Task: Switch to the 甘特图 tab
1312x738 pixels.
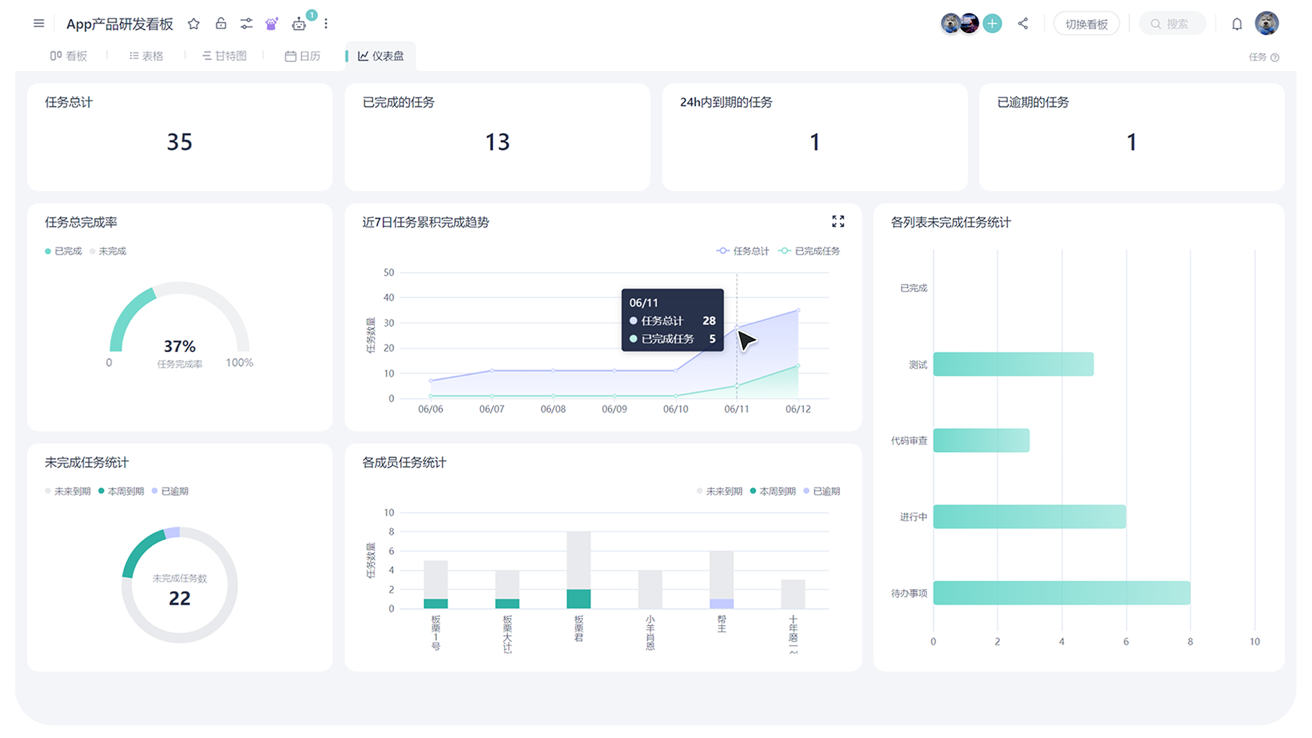Action: [x=224, y=56]
